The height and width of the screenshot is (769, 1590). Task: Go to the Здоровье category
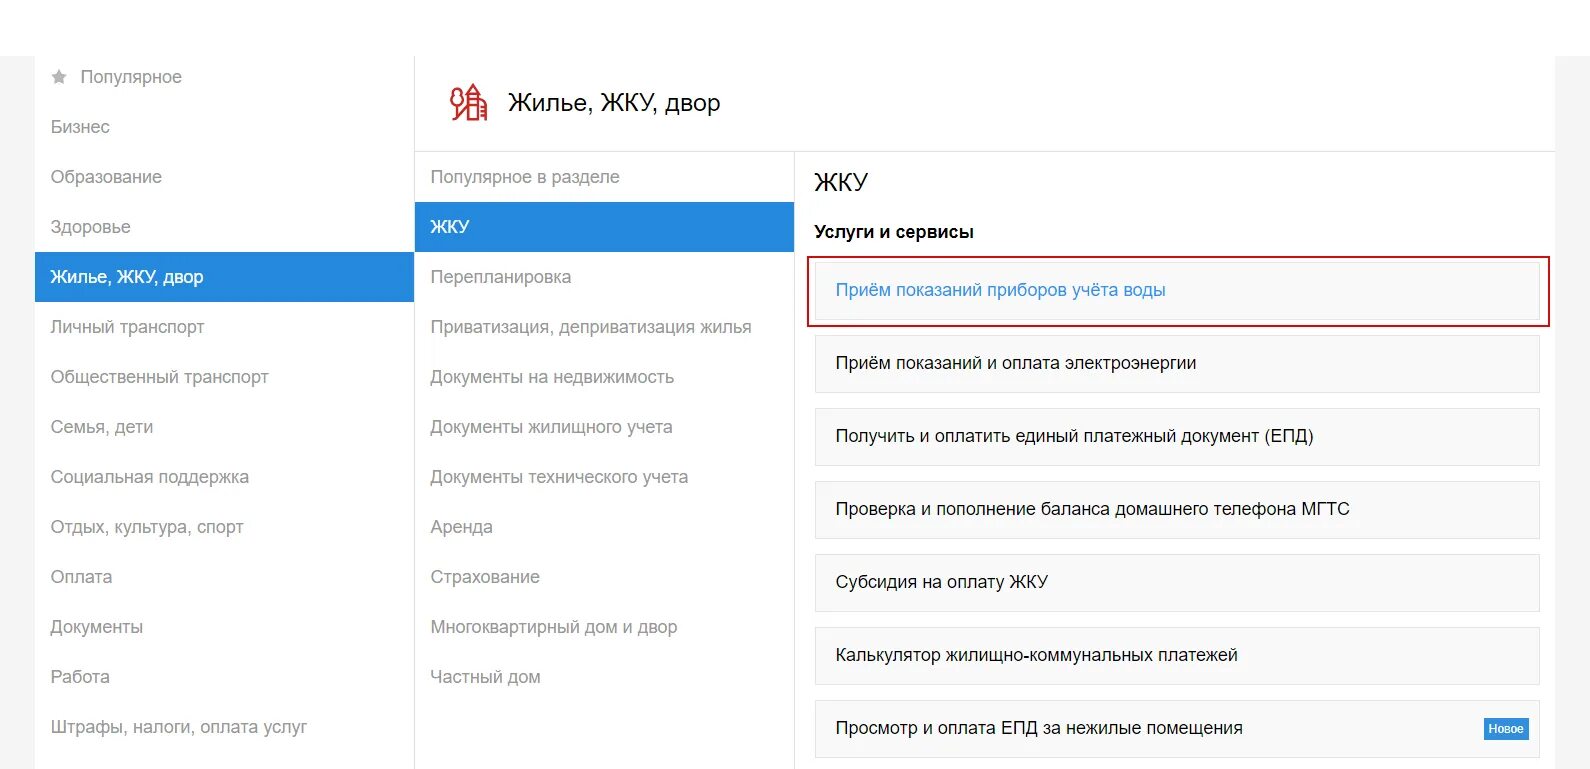[x=90, y=227]
